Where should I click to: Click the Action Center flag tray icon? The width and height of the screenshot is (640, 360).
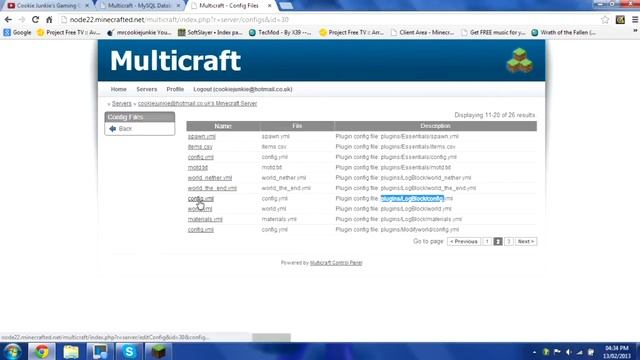point(557,352)
